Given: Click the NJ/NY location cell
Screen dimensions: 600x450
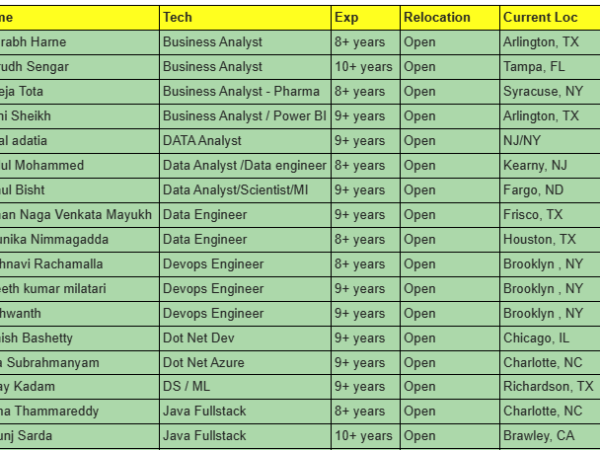Looking at the screenshot, I should 548,141.
